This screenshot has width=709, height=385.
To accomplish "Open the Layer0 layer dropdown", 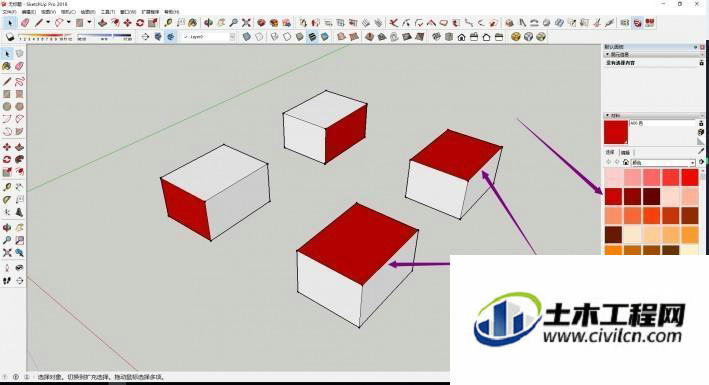I will pyautogui.click(x=209, y=37).
